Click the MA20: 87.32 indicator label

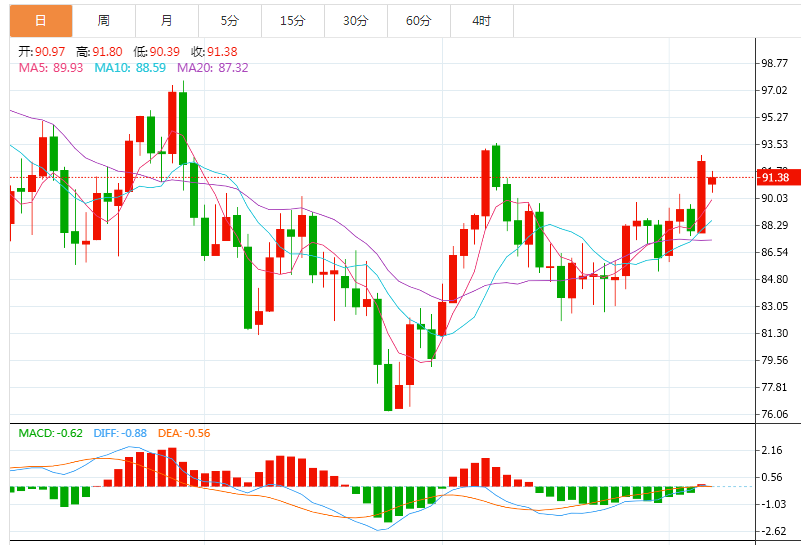pos(213,67)
